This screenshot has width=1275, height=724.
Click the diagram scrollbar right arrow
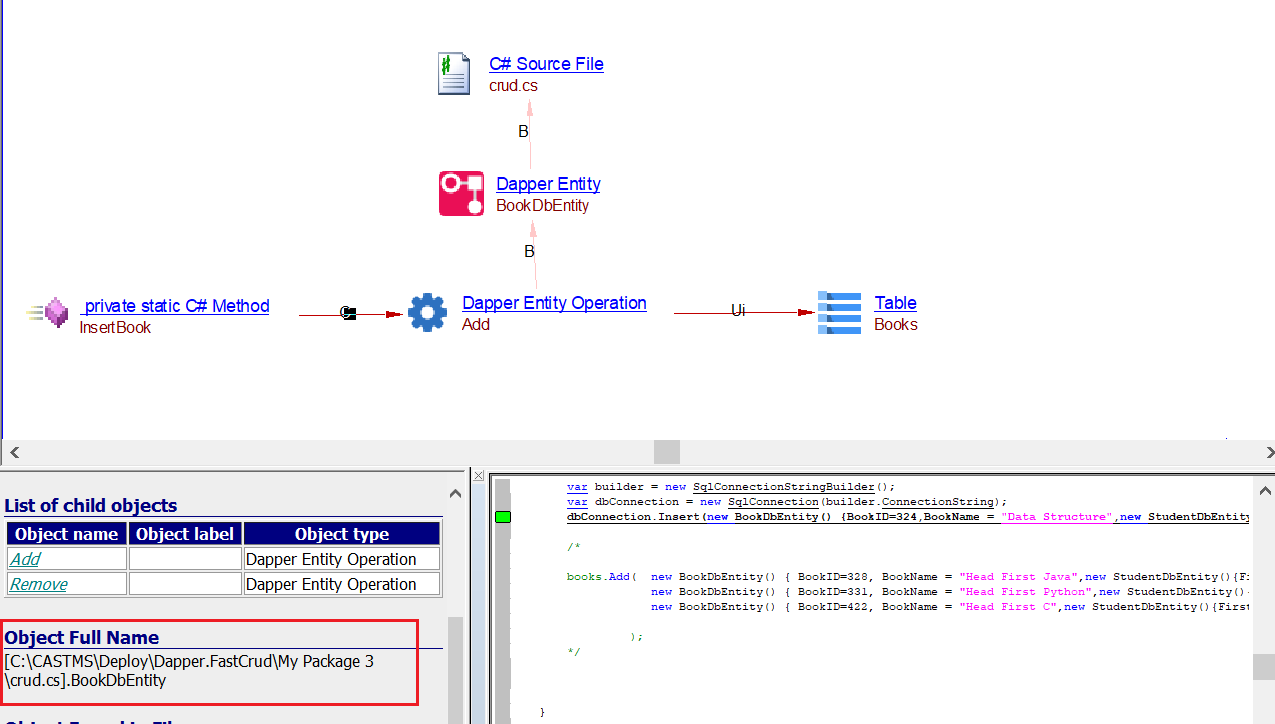pos(1264,452)
